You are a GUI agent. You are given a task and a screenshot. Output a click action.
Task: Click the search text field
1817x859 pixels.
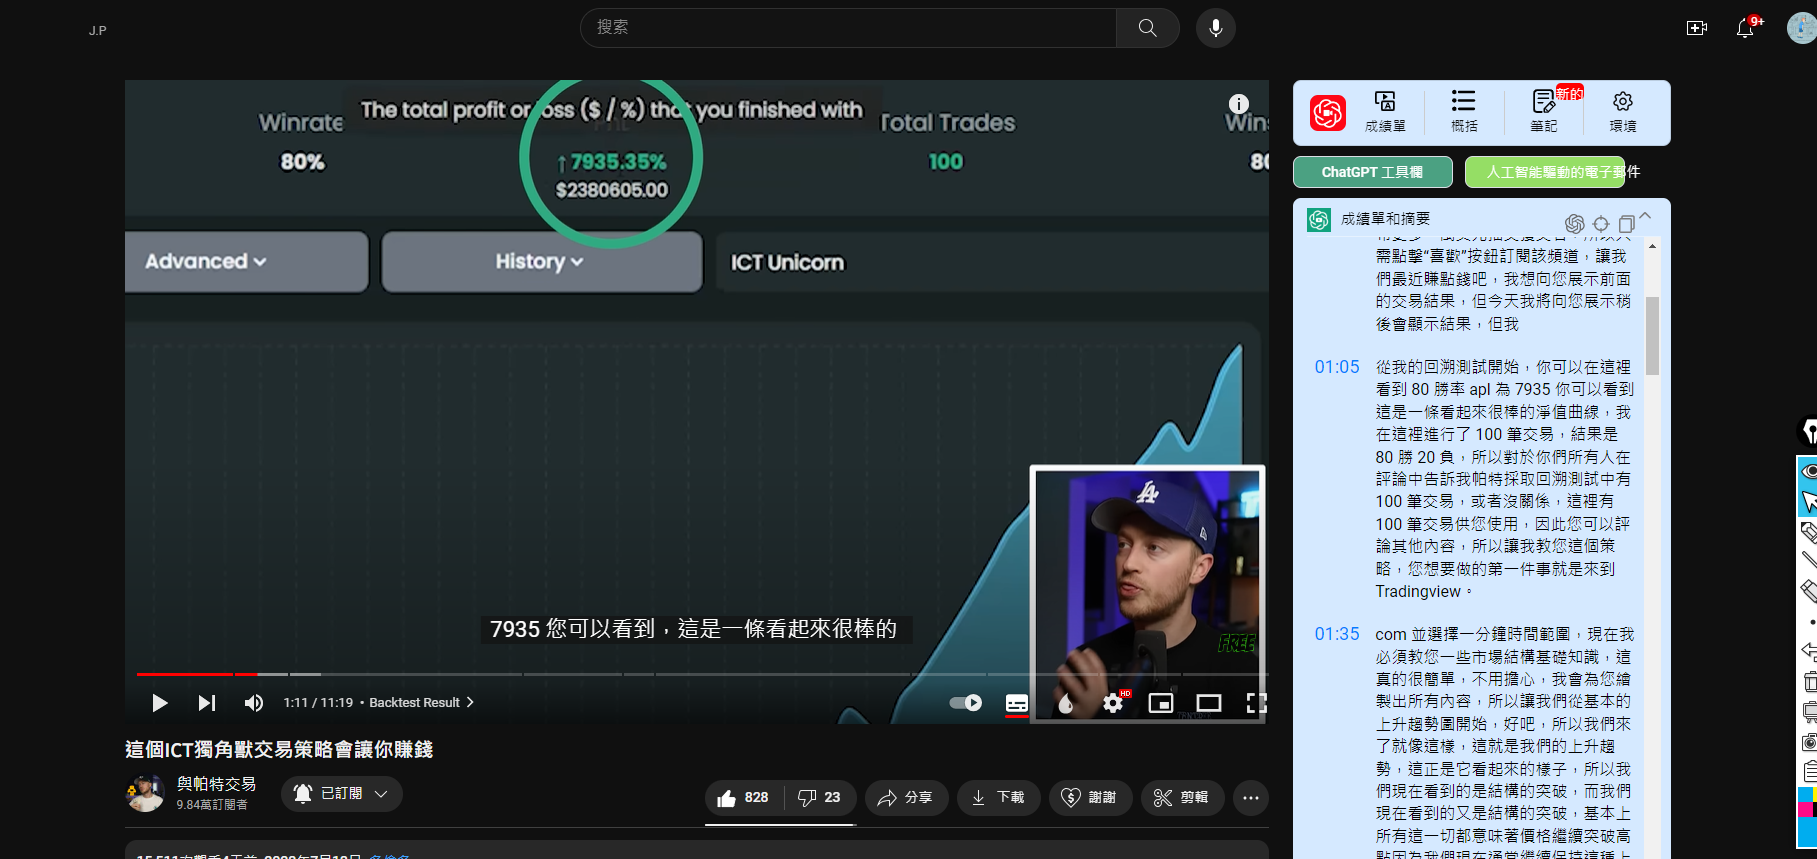(848, 28)
